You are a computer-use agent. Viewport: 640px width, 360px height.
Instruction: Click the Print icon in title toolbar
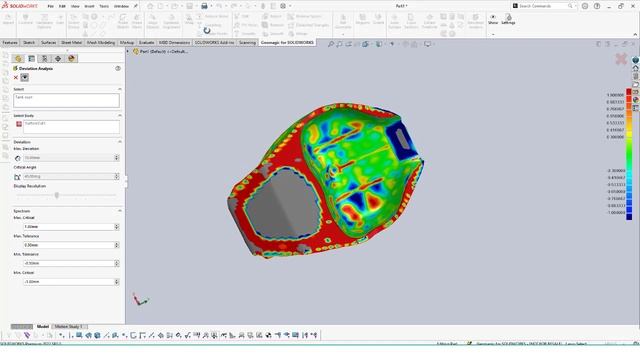204,6
